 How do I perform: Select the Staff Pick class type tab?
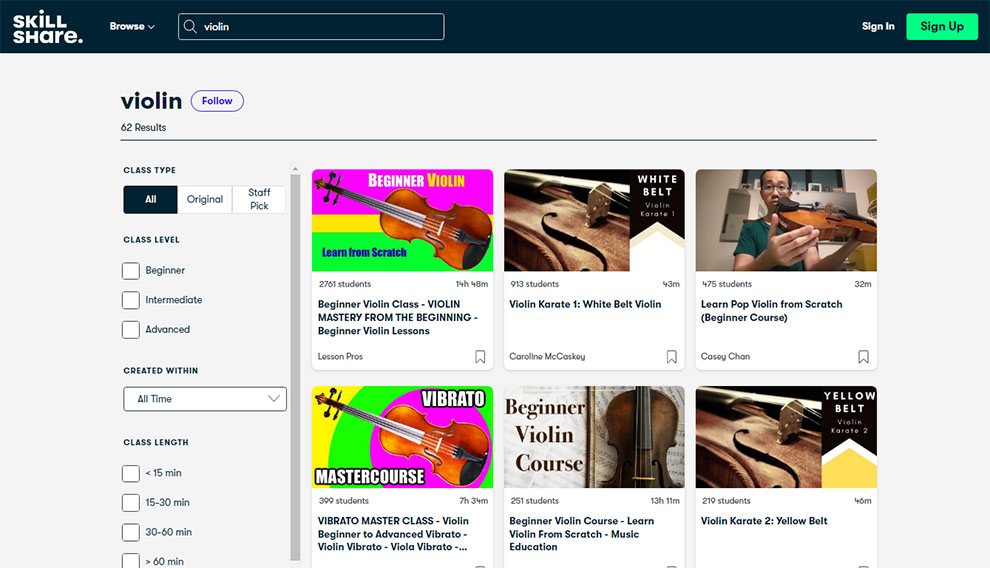(x=259, y=199)
